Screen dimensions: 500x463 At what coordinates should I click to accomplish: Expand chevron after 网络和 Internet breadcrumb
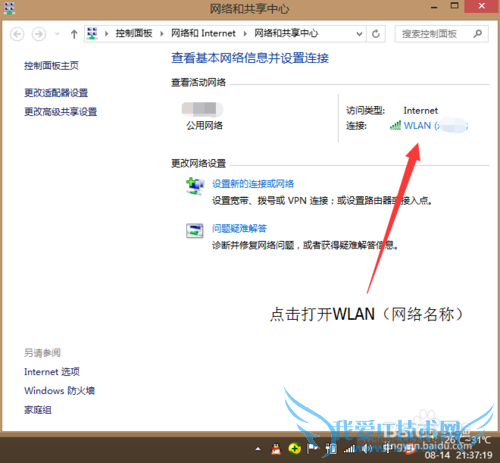click(245, 34)
